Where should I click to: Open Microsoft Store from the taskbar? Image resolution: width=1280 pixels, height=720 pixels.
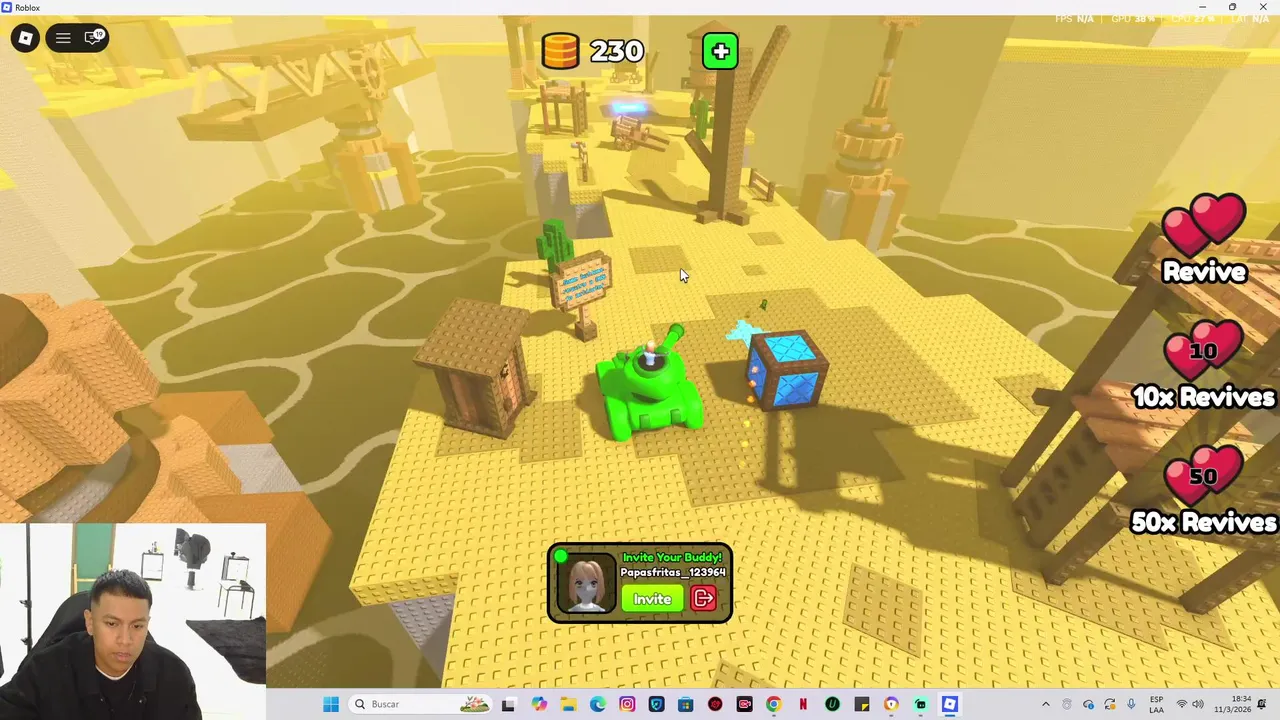(685, 704)
